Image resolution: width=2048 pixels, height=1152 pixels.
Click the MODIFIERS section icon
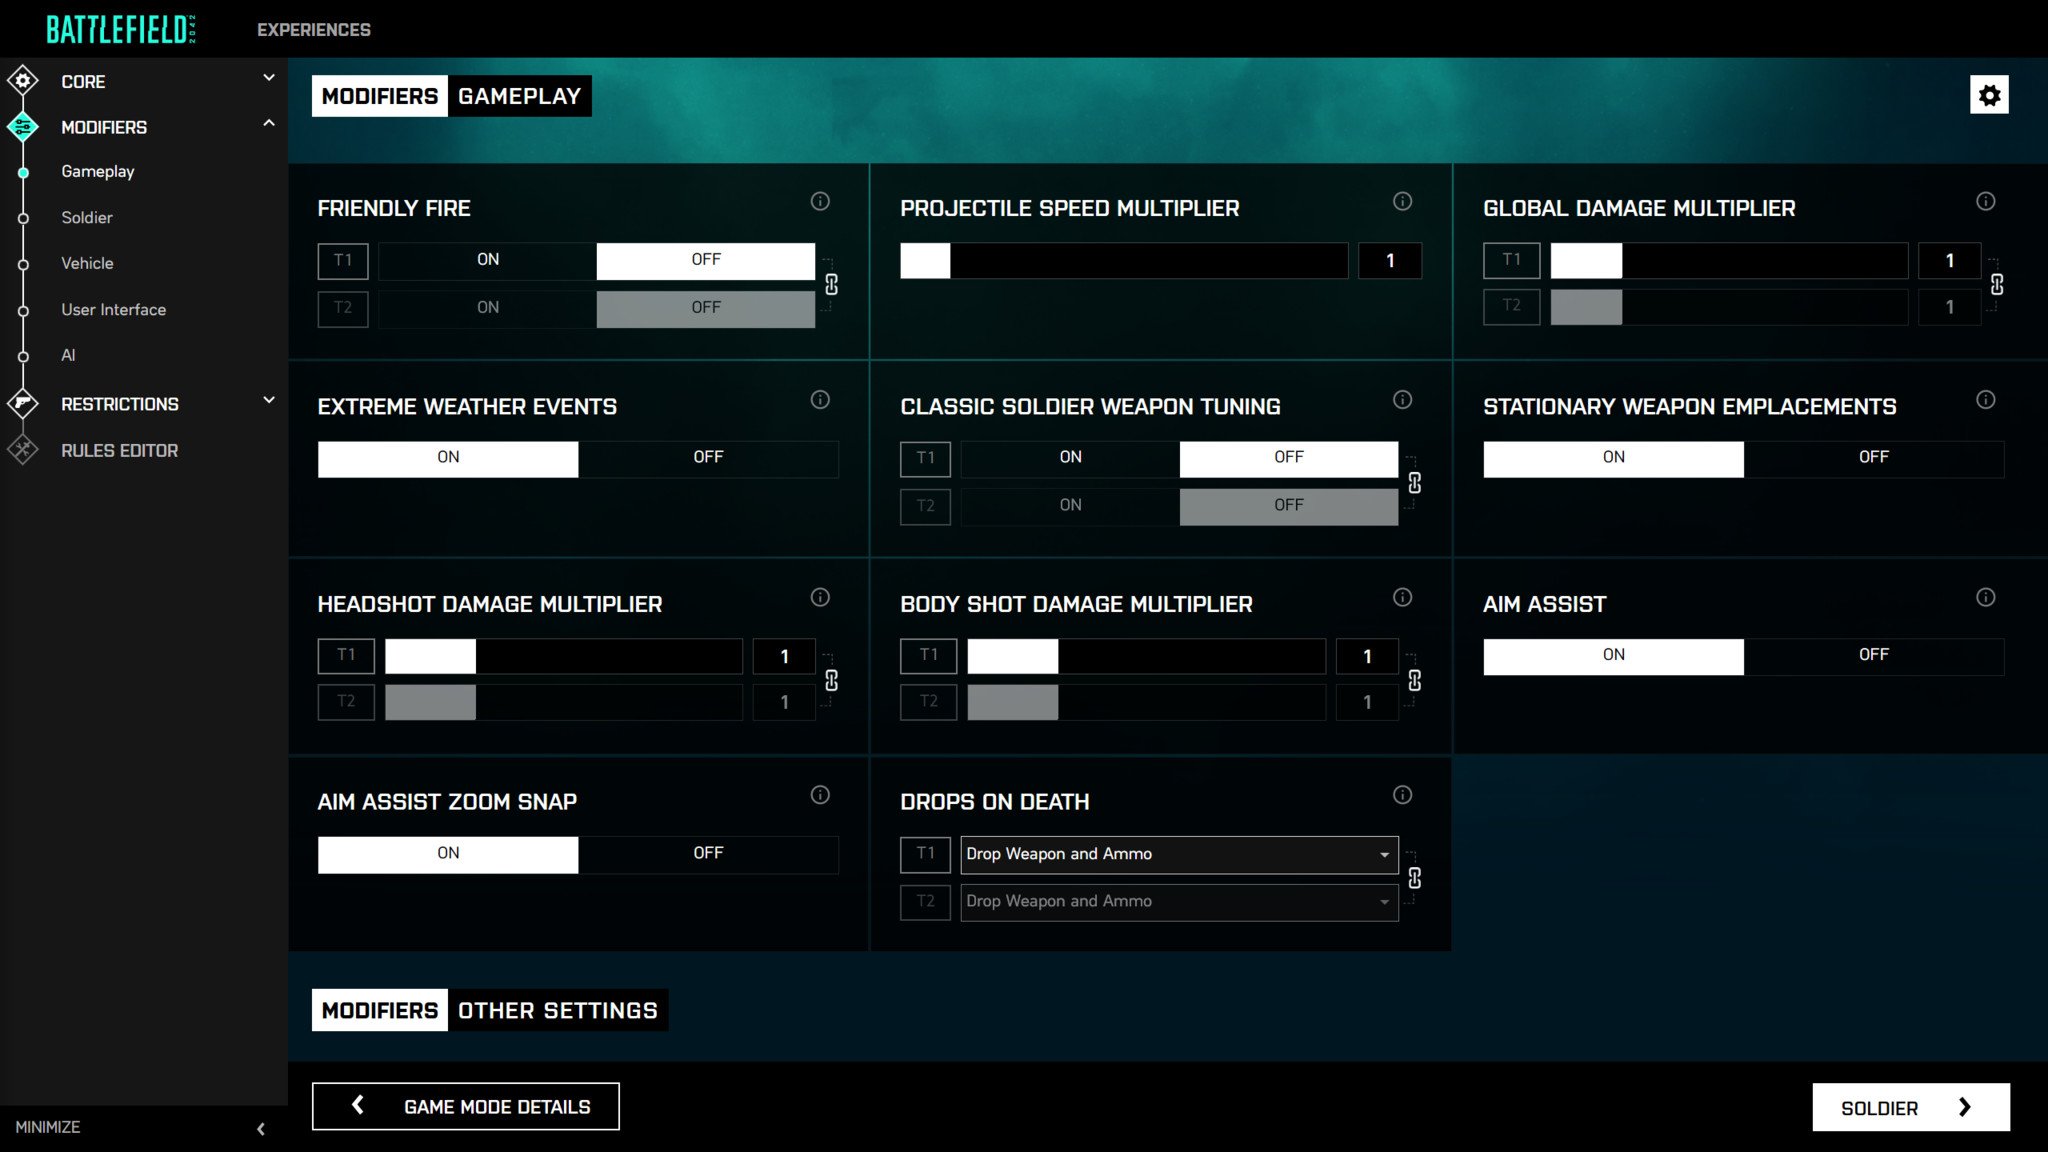tap(24, 127)
